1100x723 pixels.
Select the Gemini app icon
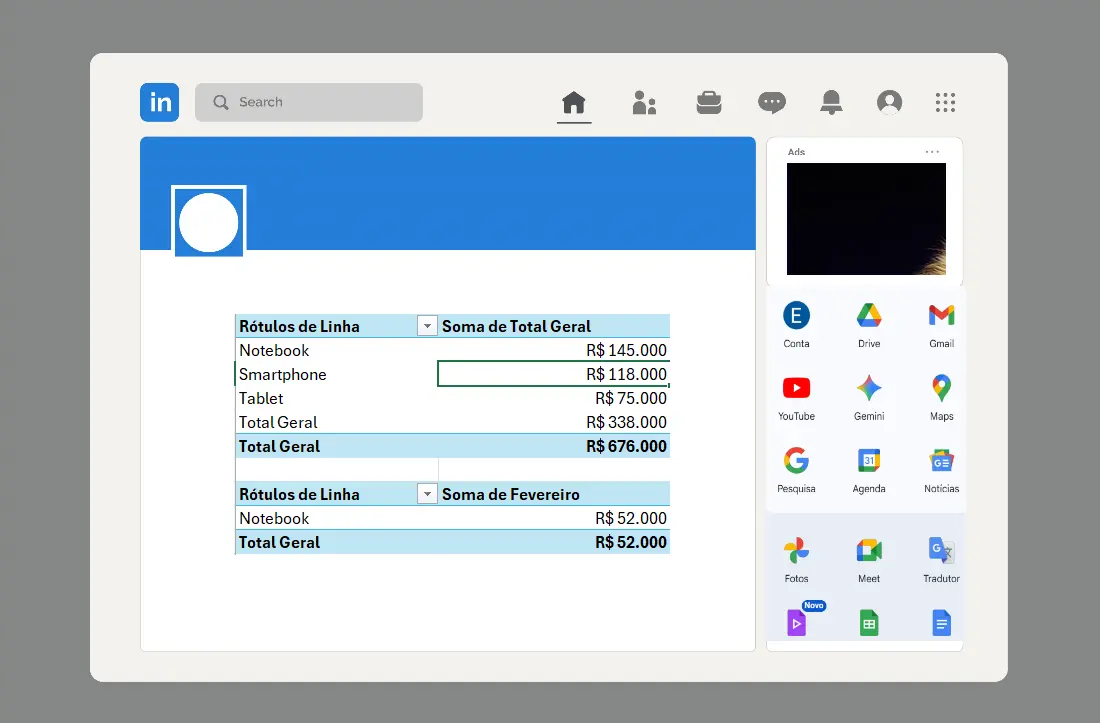[x=869, y=389]
